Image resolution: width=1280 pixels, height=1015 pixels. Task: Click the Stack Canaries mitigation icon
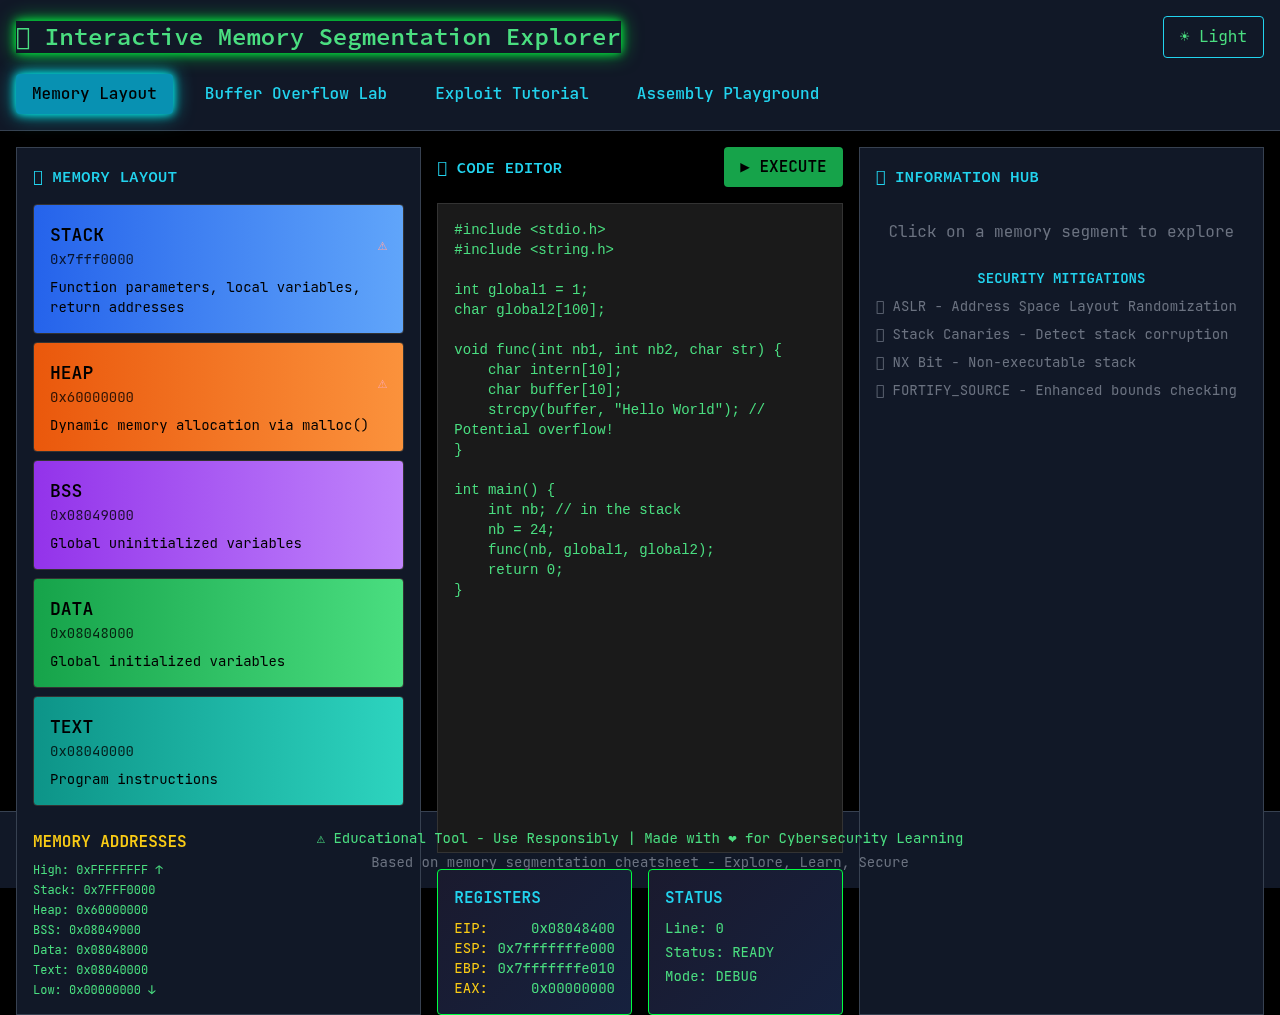point(879,334)
